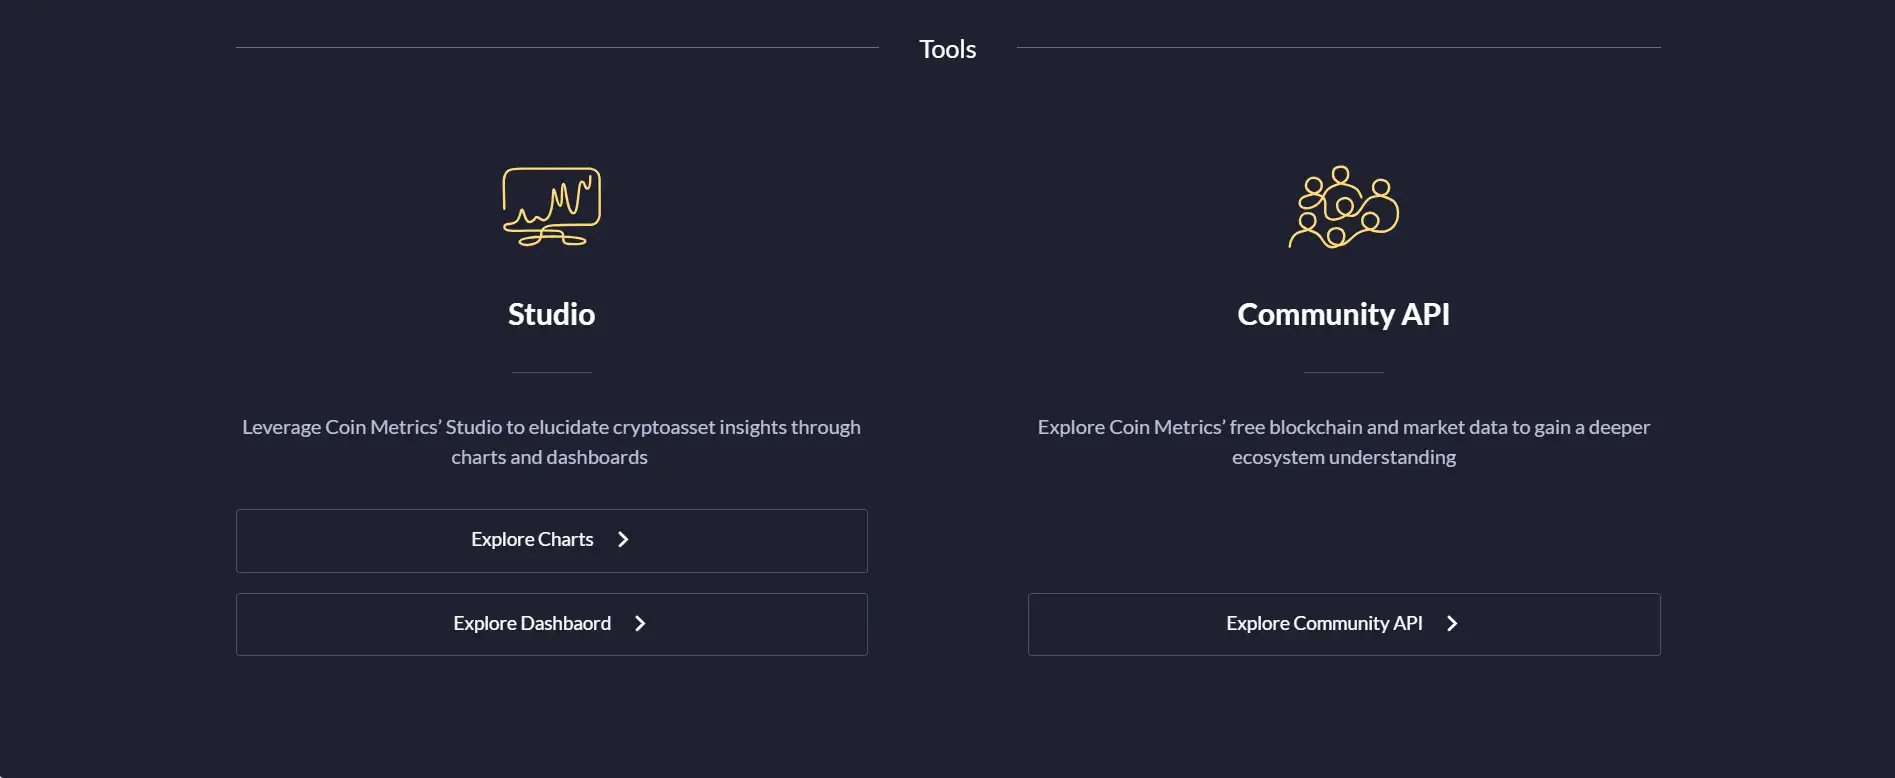
Task: Click the horizontal line left of Tools
Action: pyautogui.click(x=557, y=47)
